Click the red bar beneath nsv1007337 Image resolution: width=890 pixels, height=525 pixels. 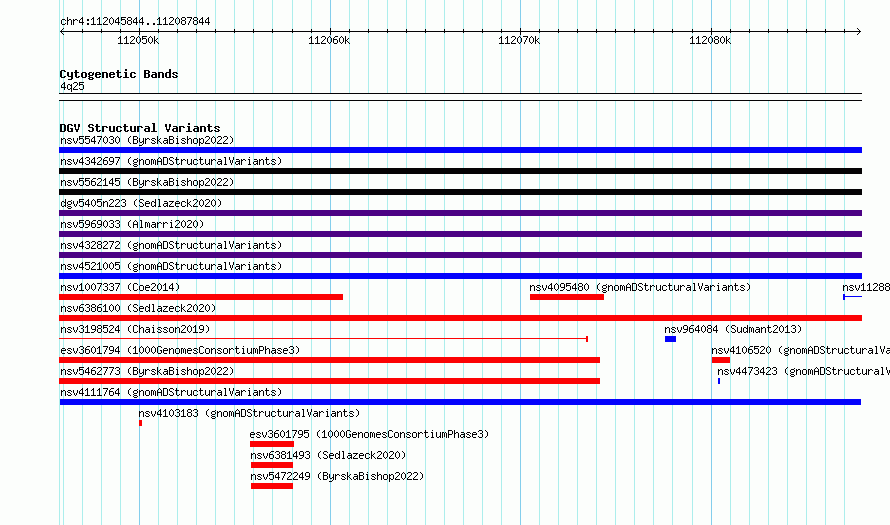tap(201, 297)
